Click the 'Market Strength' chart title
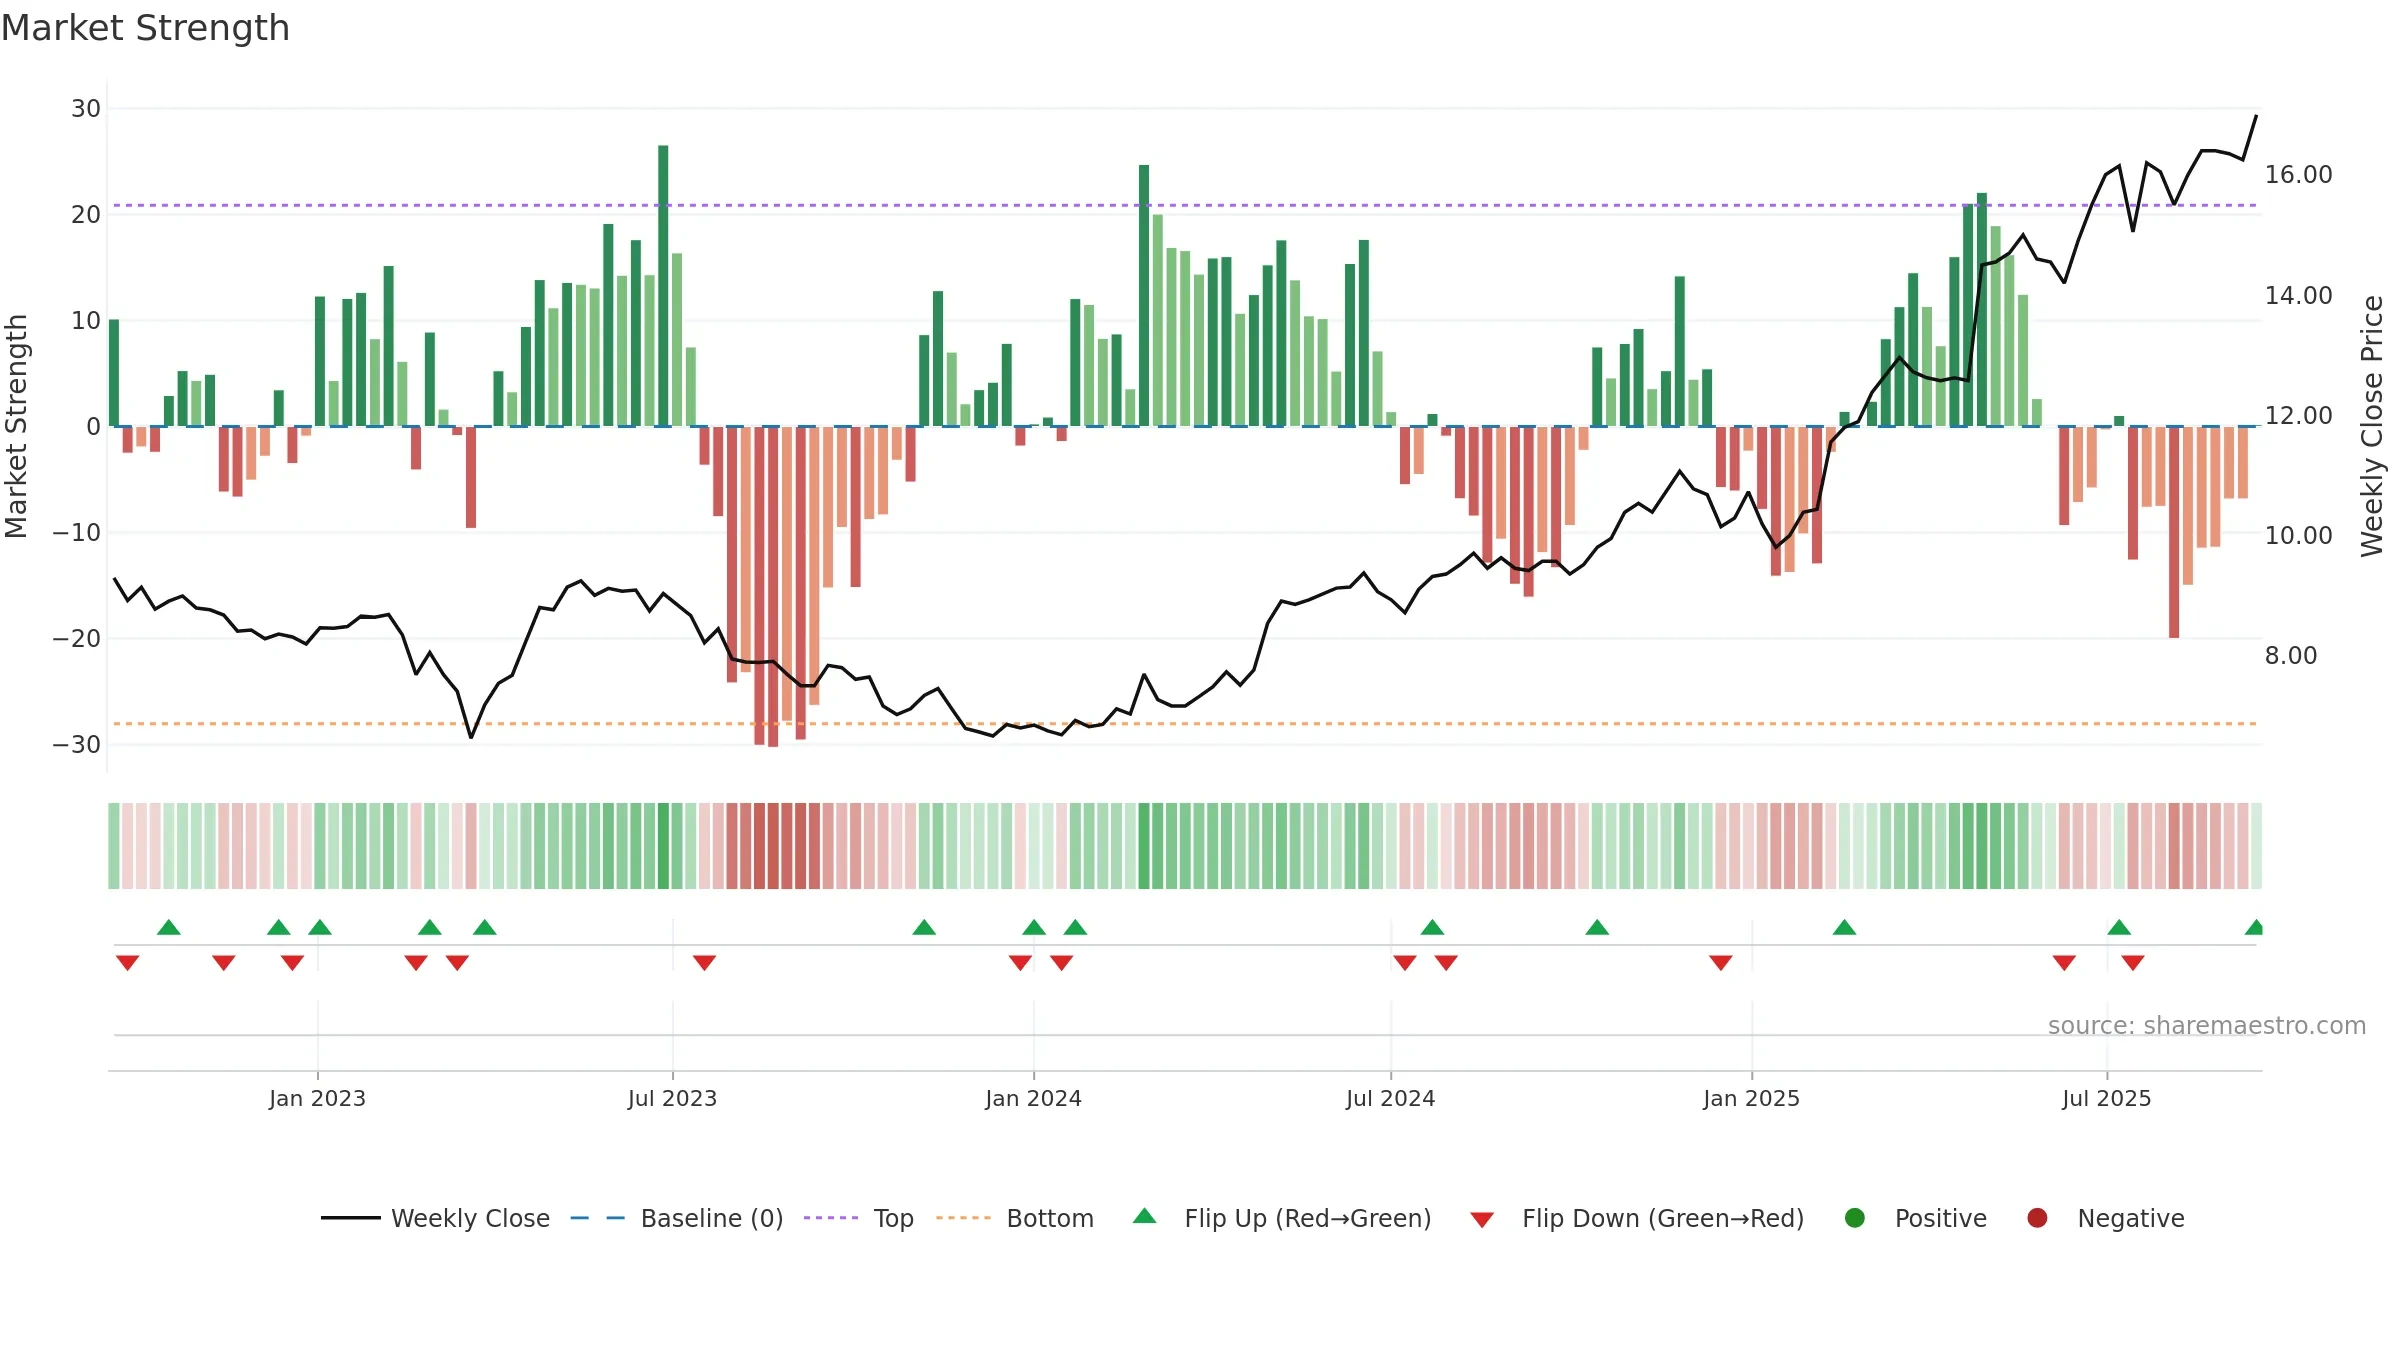 click(146, 28)
